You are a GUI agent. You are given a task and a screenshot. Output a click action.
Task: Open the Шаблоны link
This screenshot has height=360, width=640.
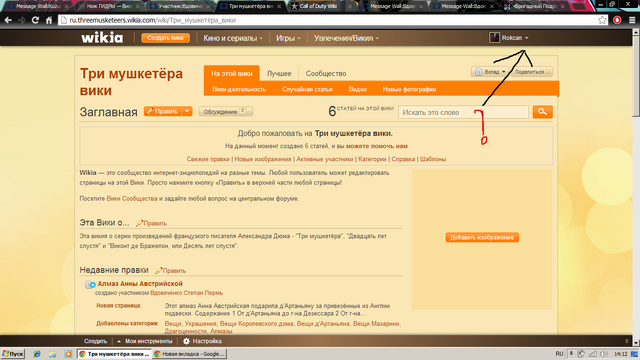433,159
